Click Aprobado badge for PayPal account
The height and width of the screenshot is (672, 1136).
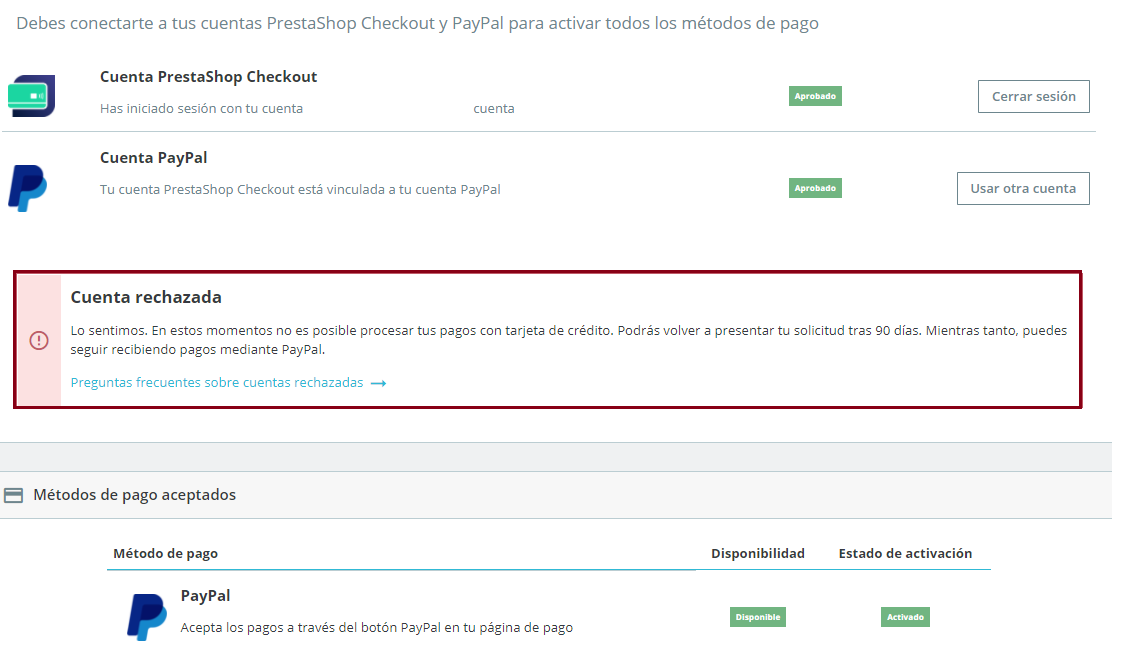(815, 188)
